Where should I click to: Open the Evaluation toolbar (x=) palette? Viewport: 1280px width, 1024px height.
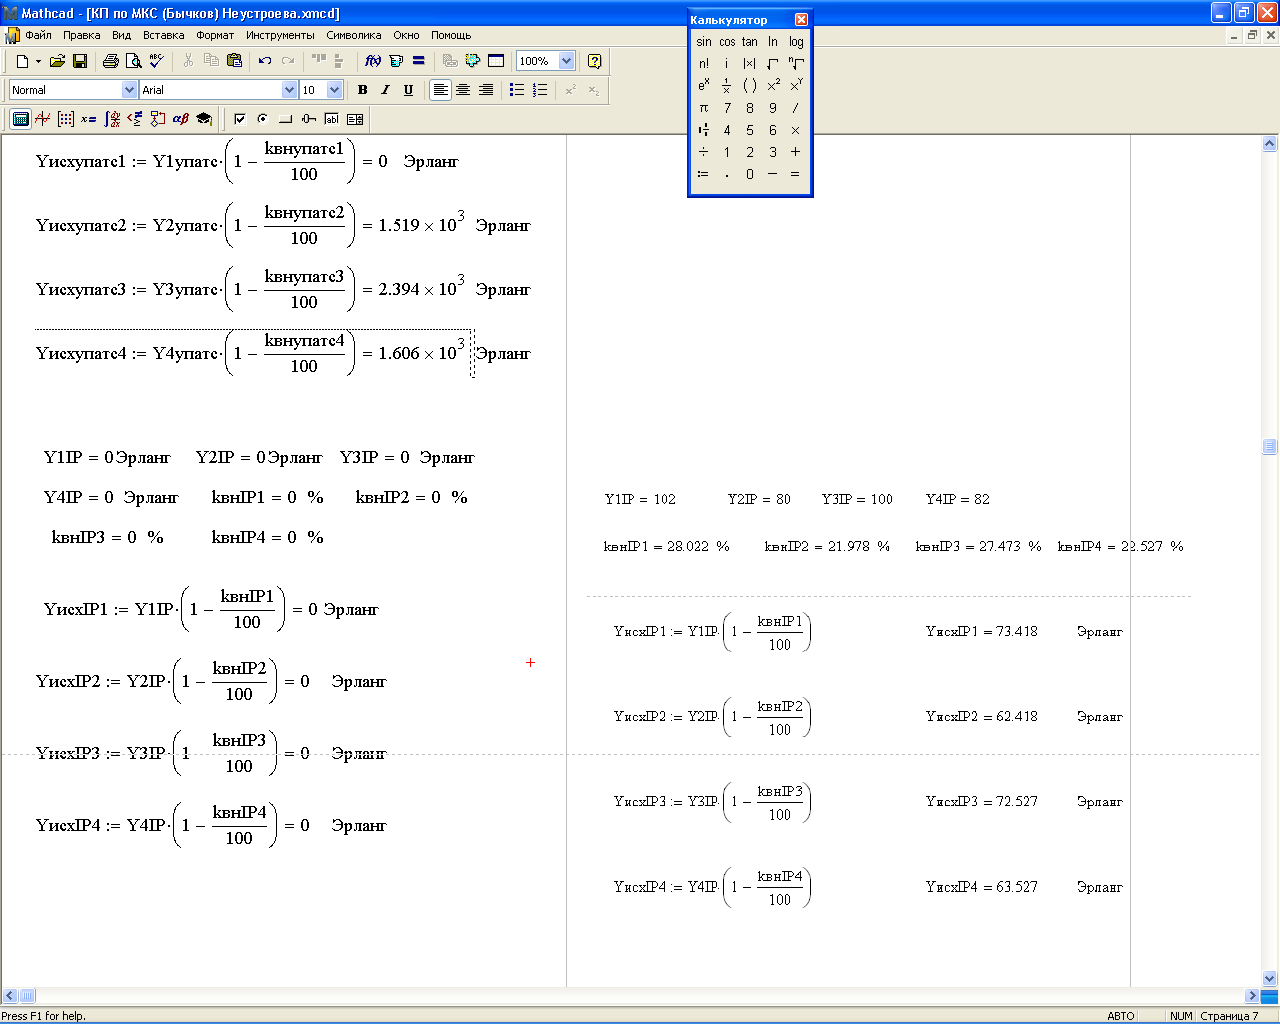pyautogui.click(x=89, y=119)
